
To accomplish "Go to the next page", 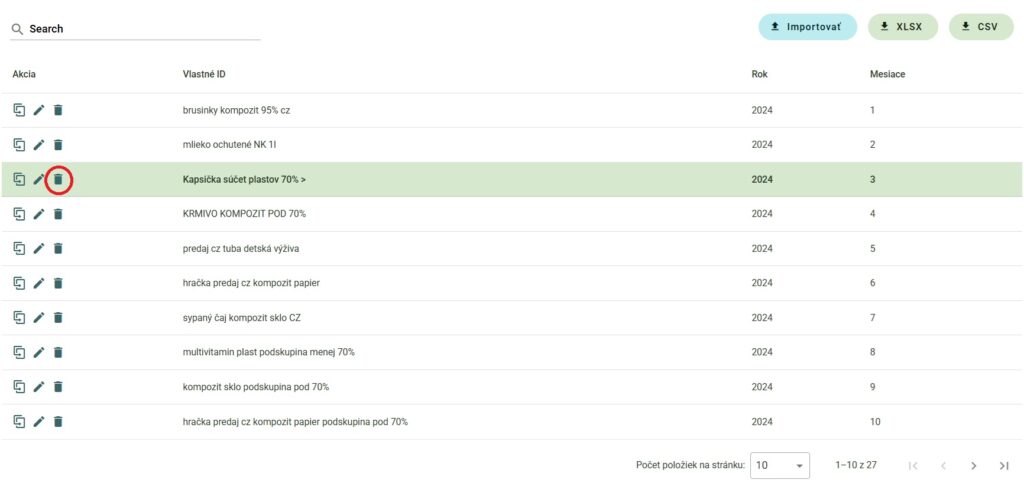I will pyautogui.click(x=973, y=466).
